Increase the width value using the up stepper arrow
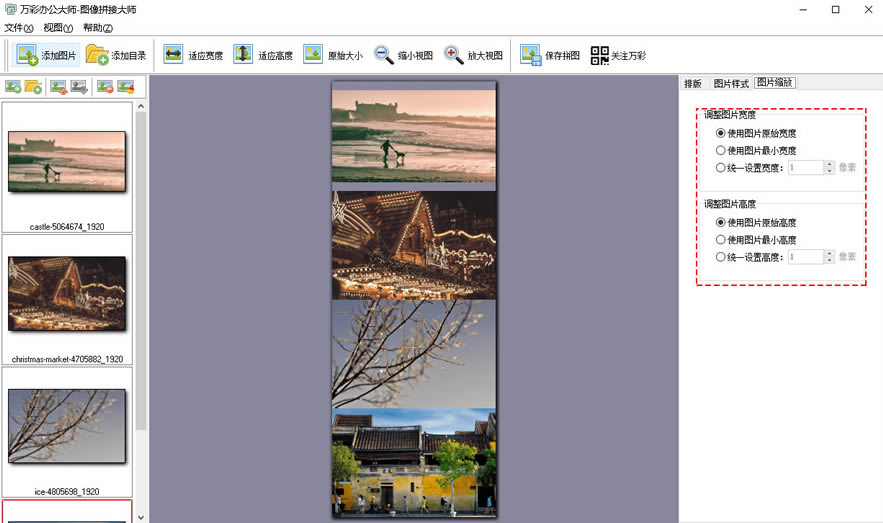Screen dimensions: 883x523 click(x=829, y=164)
